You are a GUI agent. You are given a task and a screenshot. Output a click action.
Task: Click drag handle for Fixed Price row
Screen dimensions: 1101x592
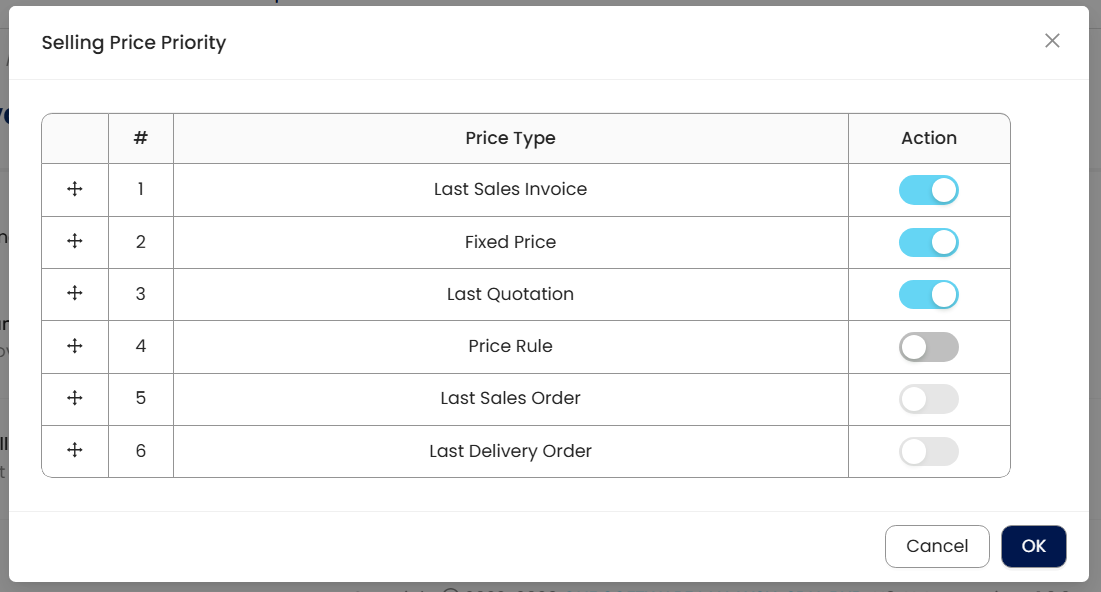[74, 241]
